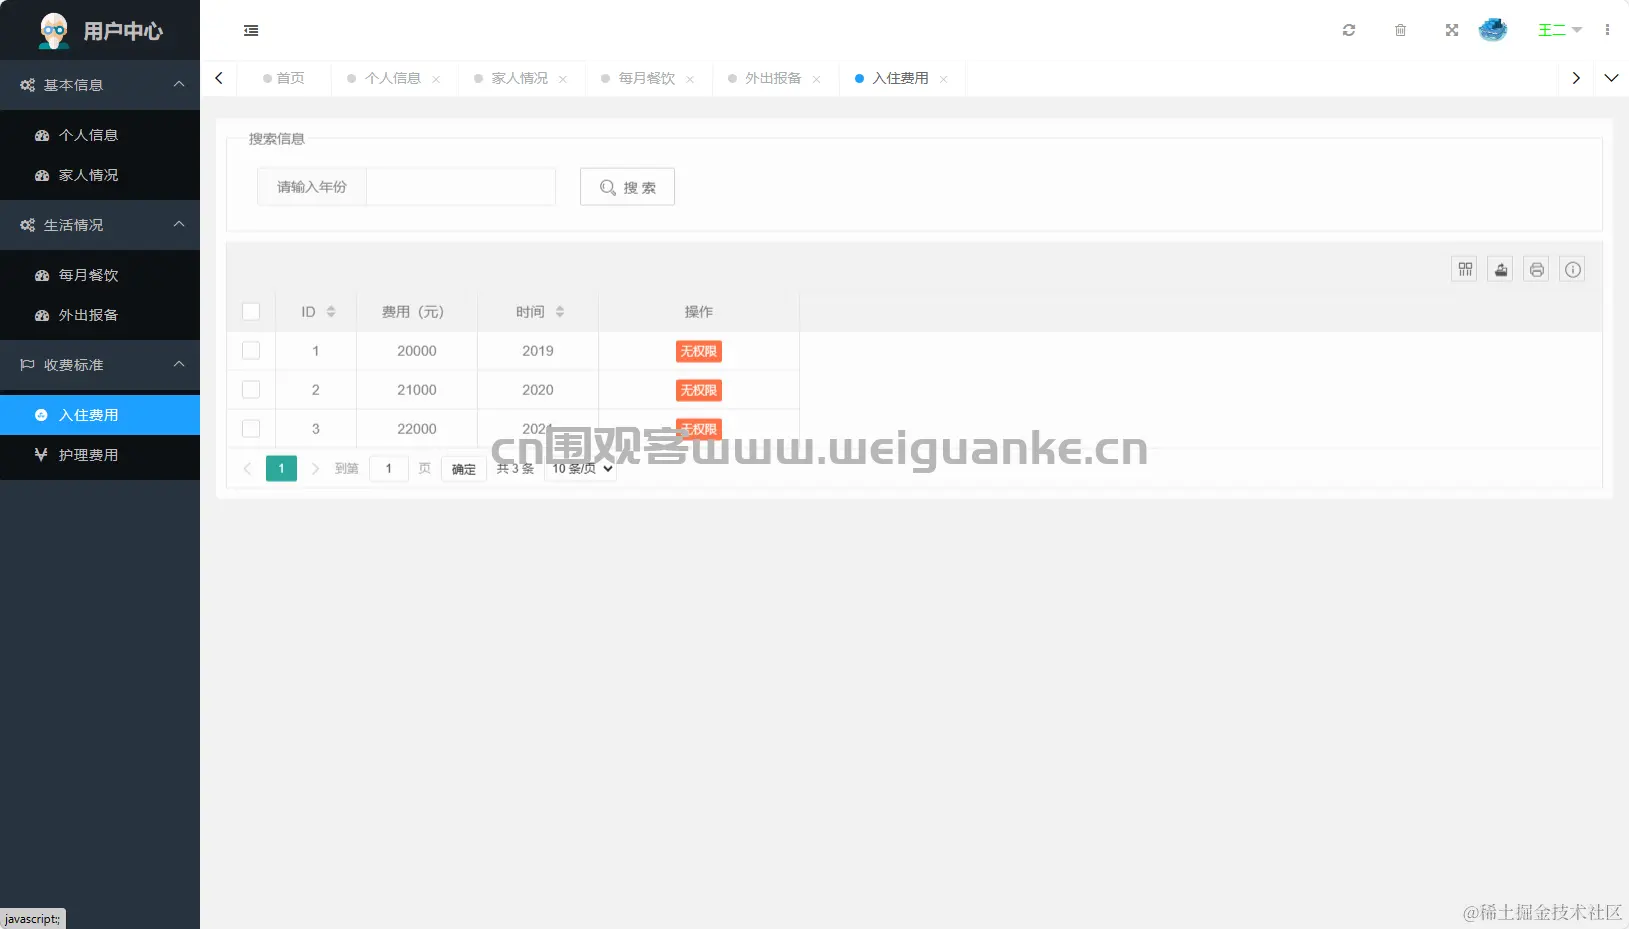The height and width of the screenshot is (929, 1629).
Task: Click the 无权限 button for year 2020
Action: tap(699, 390)
